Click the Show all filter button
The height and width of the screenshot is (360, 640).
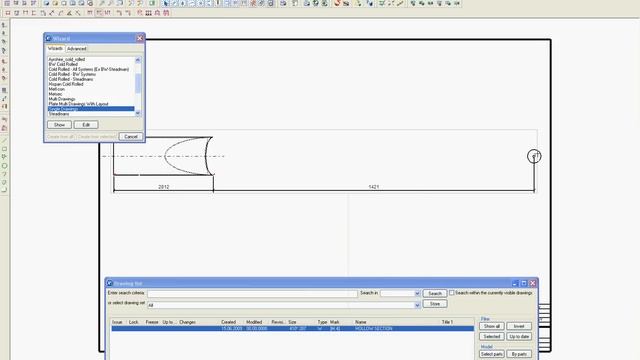pyautogui.click(x=491, y=326)
